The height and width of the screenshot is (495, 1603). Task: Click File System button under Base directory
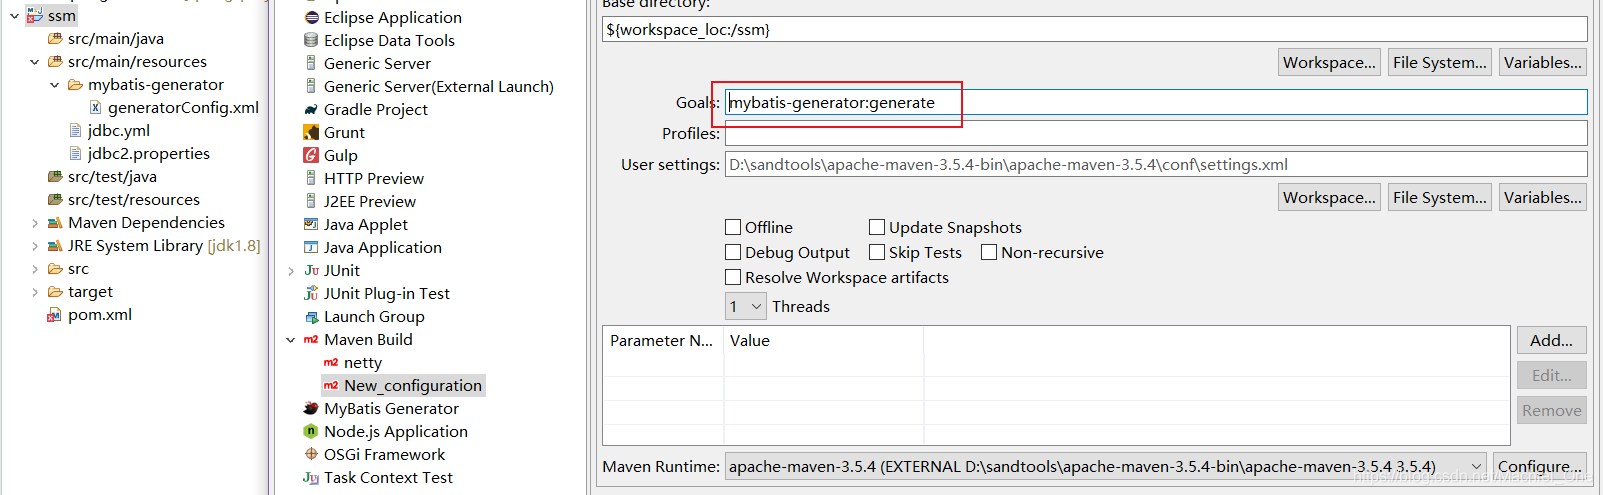(x=1440, y=62)
